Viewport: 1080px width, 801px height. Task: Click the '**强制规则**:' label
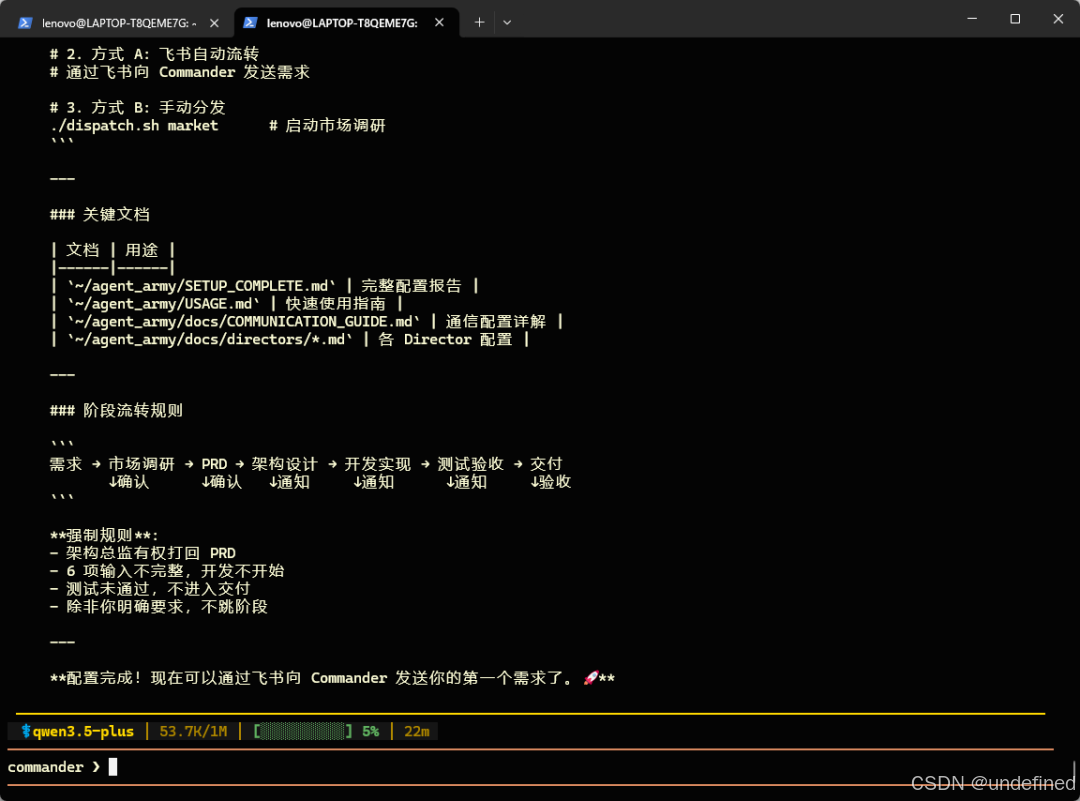tap(104, 535)
